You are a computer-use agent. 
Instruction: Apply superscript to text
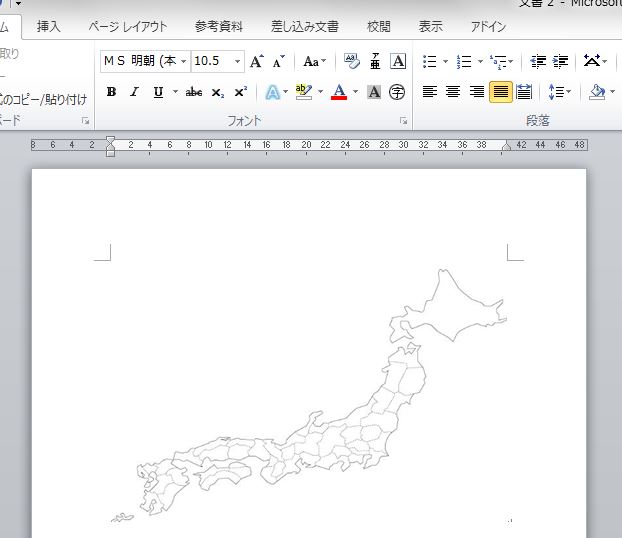click(240, 92)
